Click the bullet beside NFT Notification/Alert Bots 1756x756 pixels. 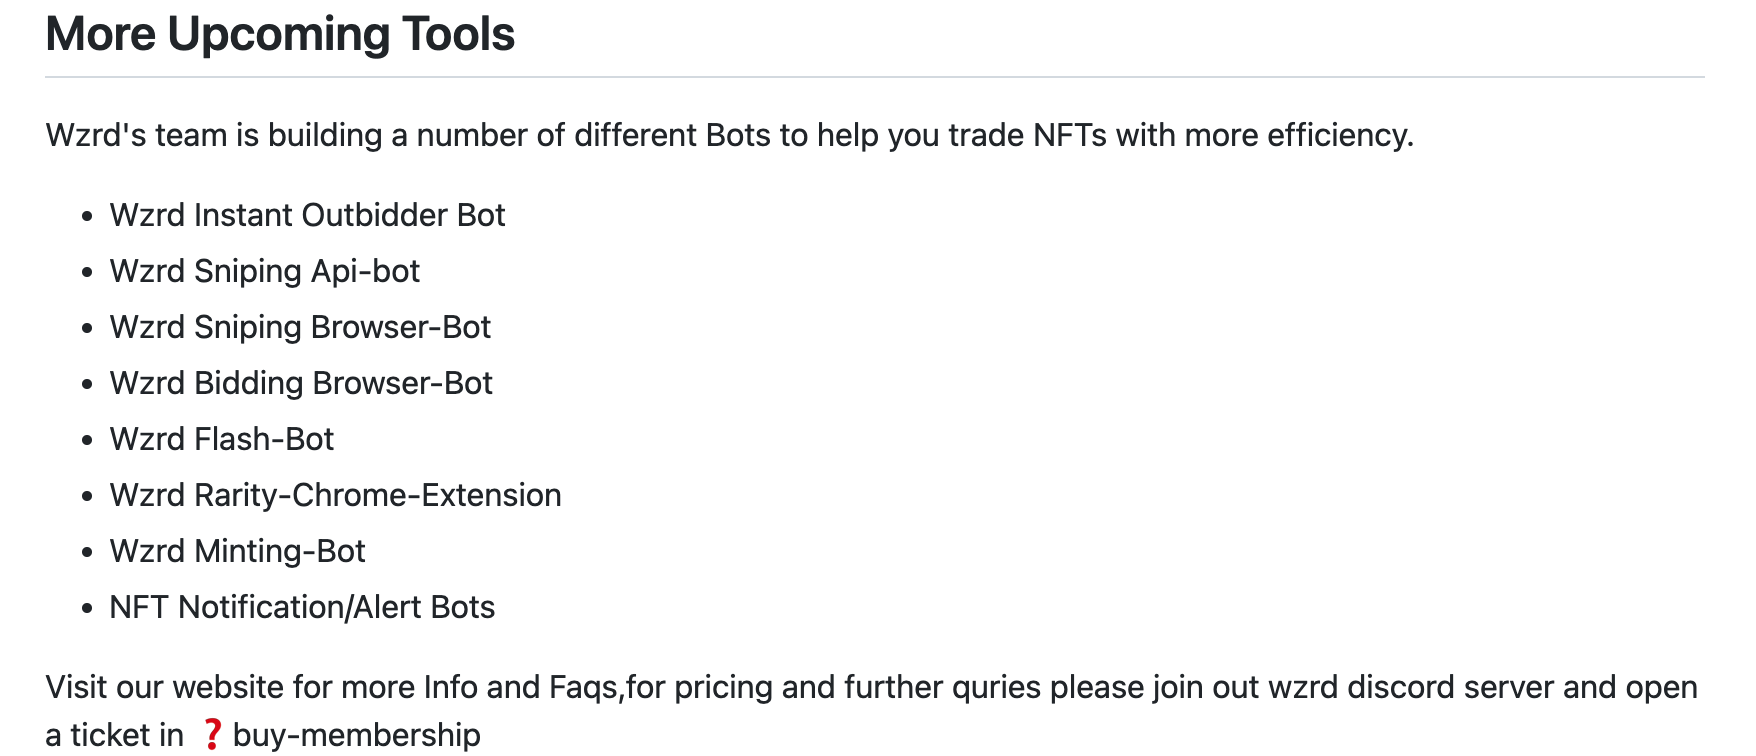[88, 608]
